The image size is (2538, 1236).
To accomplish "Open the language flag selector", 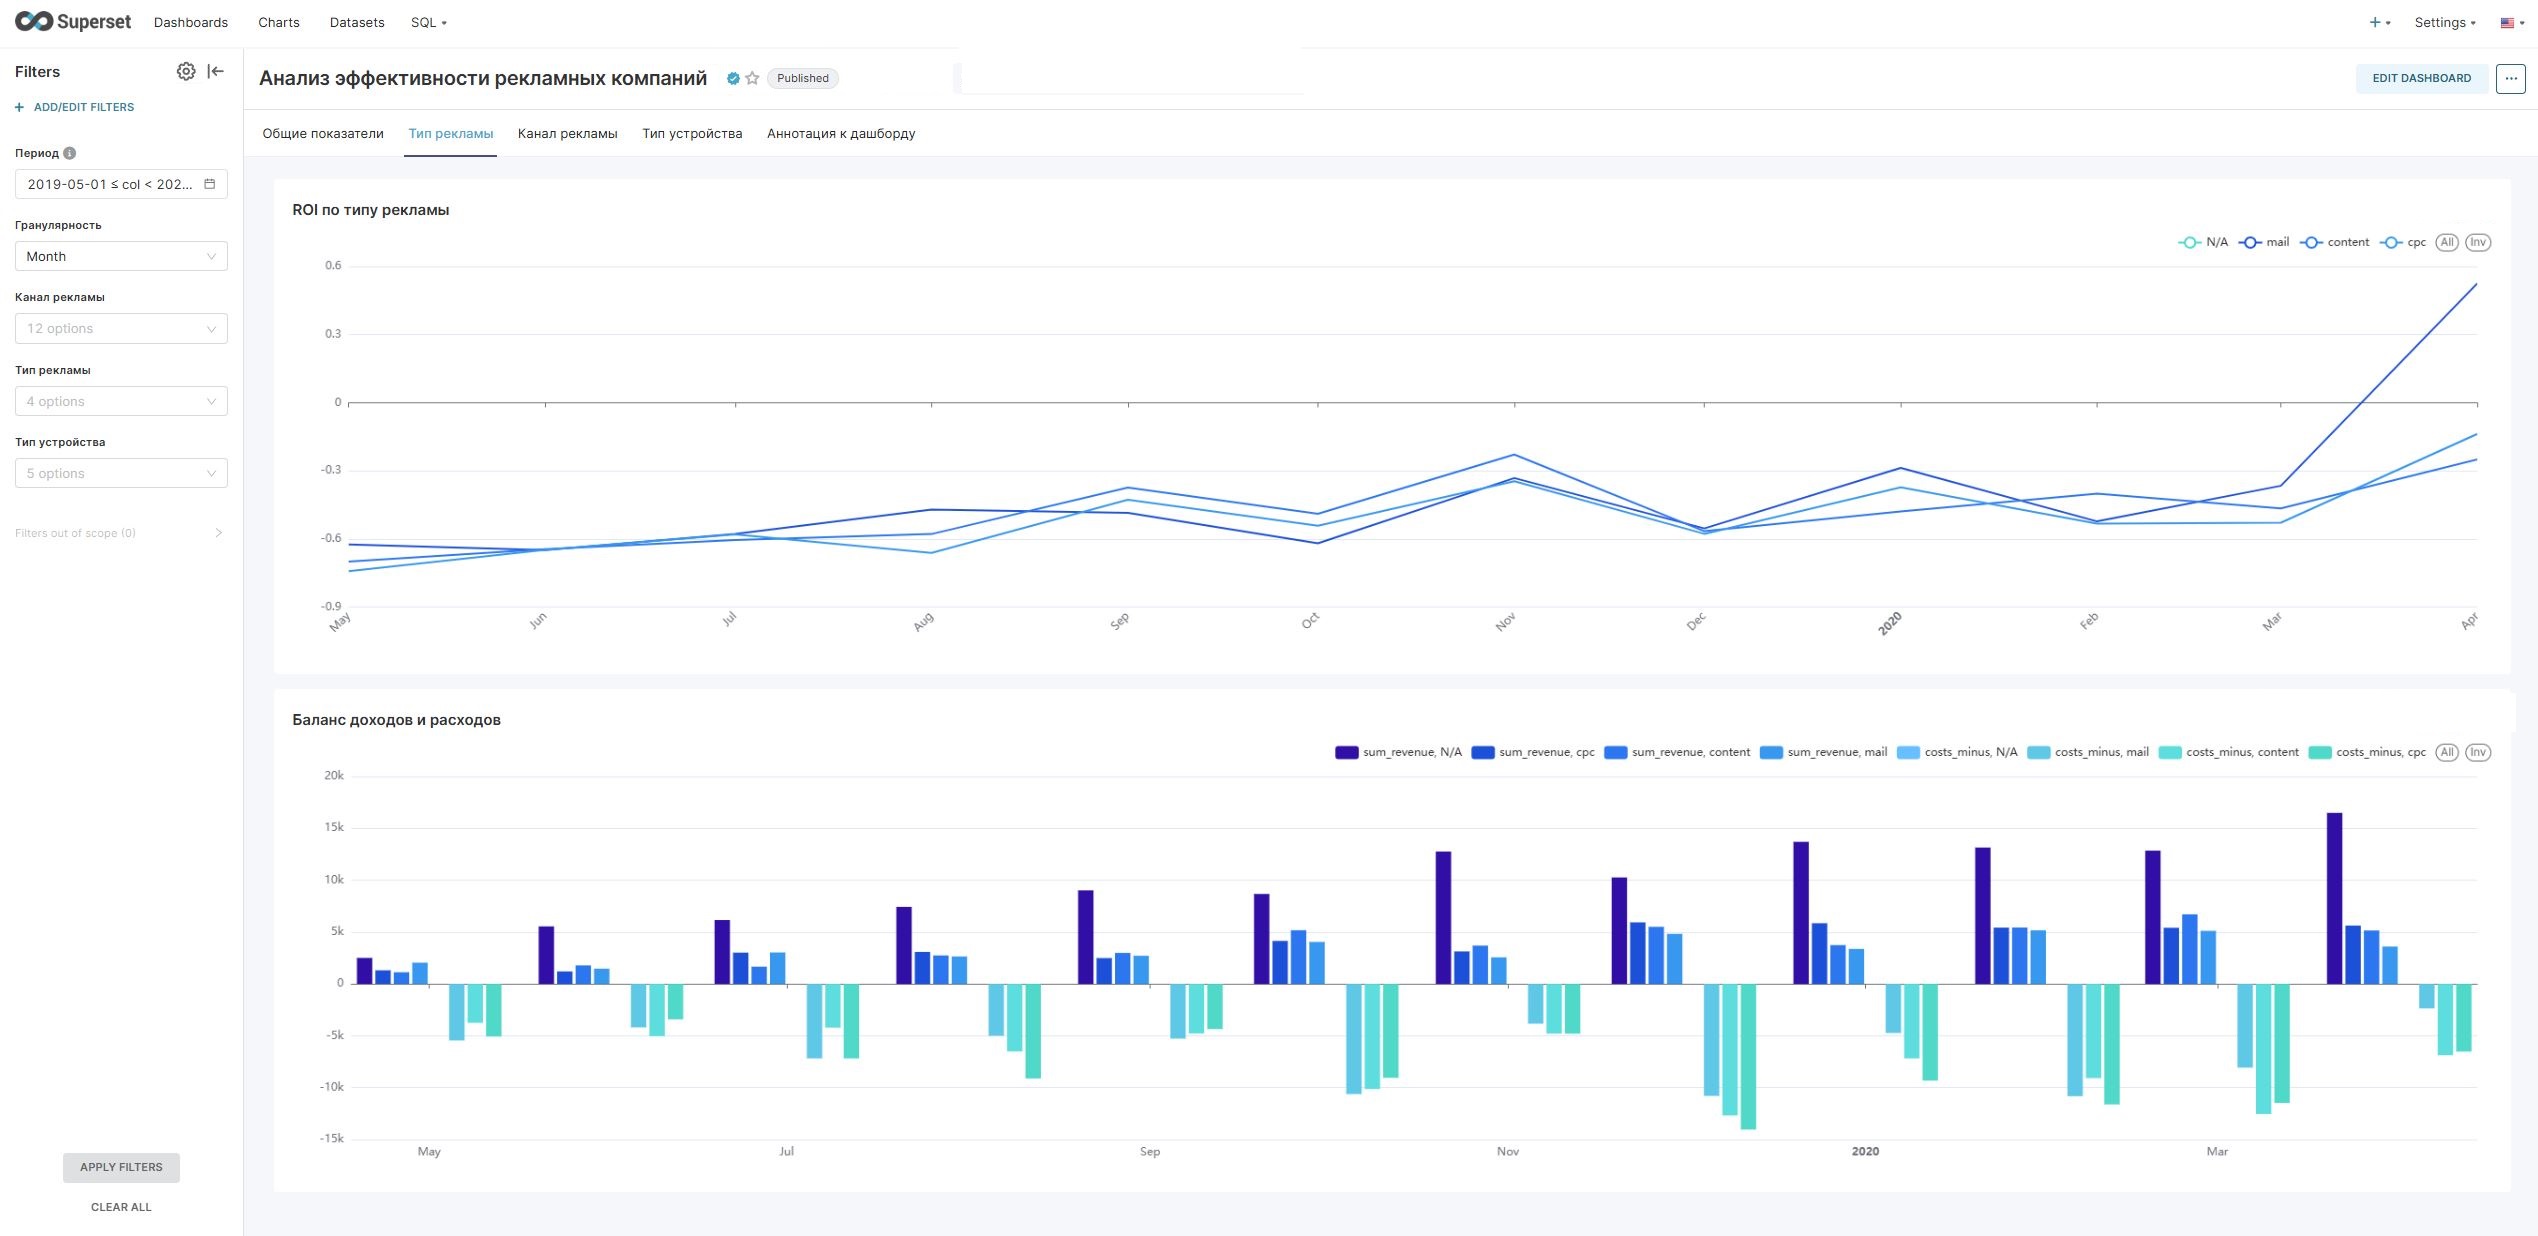I will [2512, 22].
